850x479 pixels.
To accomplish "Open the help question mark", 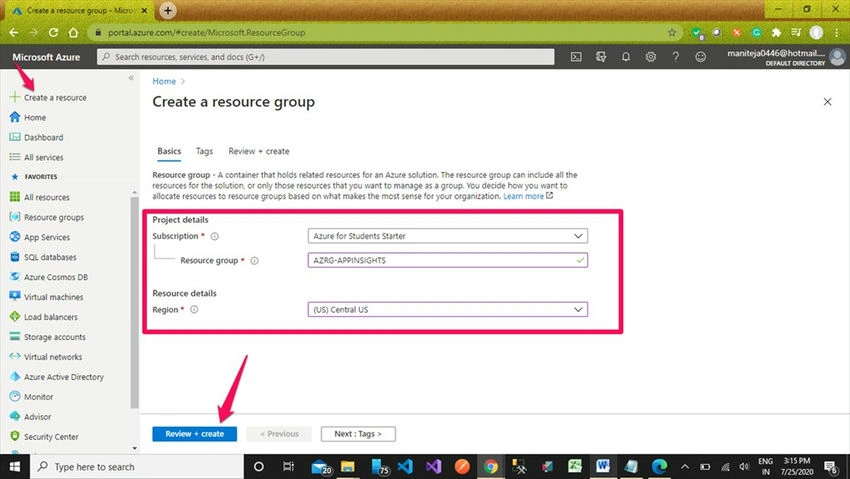I will 675,57.
